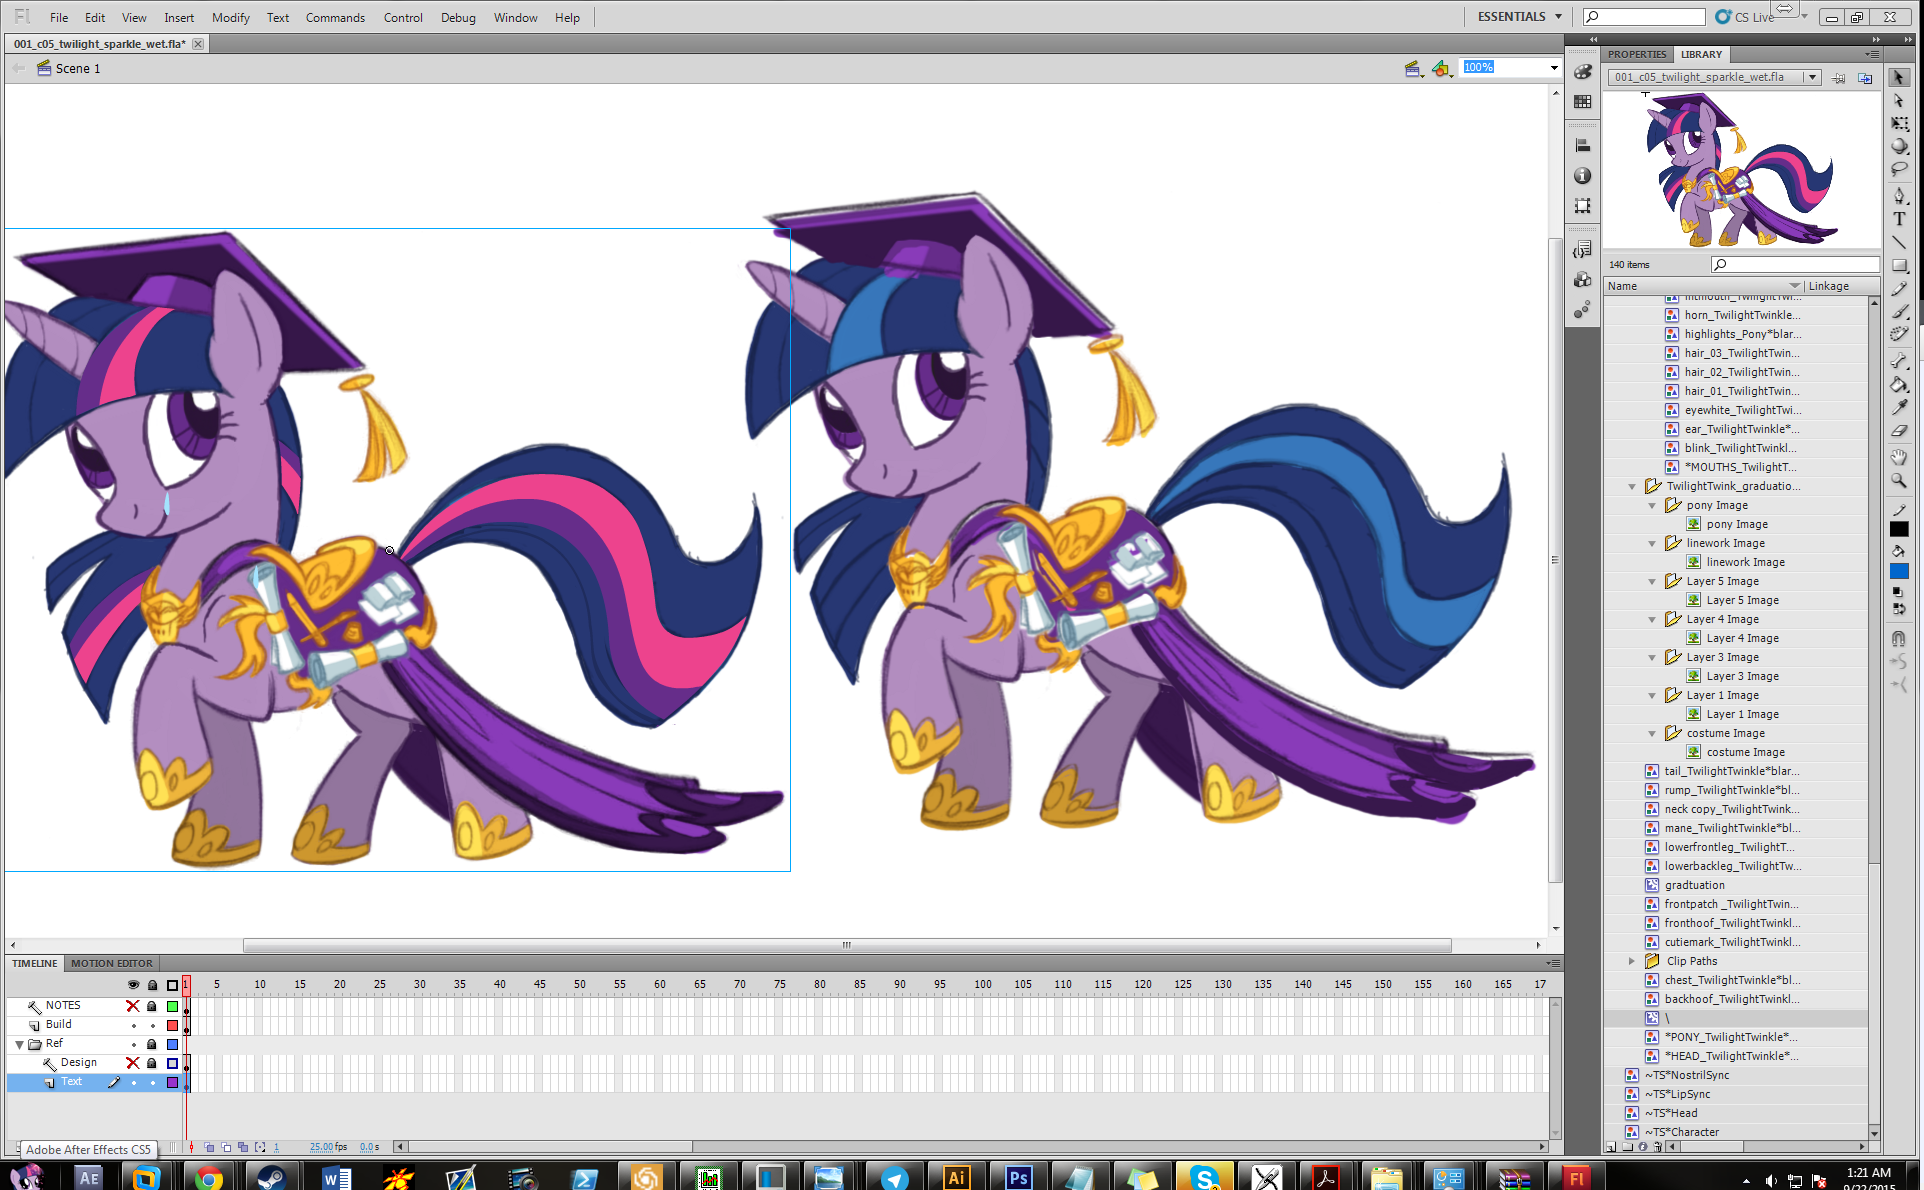The width and height of the screenshot is (1924, 1190).
Task: Select the Eraser tool
Action: pyautogui.click(x=1899, y=431)
